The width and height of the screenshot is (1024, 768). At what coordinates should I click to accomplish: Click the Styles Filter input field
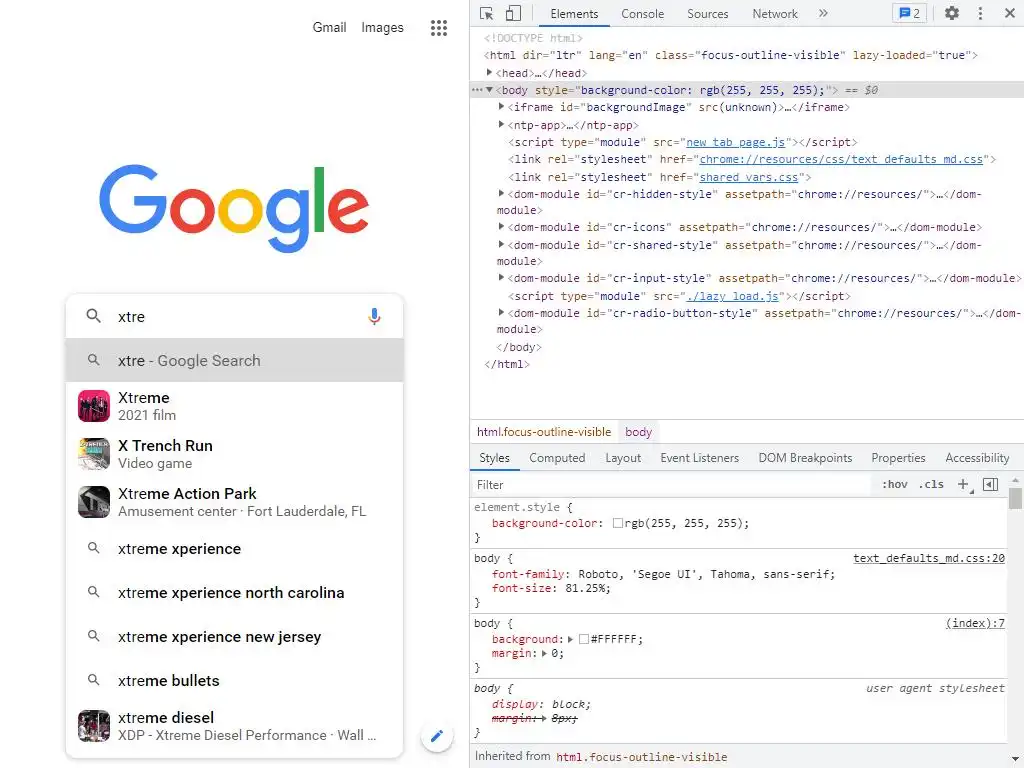click(671, 485)
